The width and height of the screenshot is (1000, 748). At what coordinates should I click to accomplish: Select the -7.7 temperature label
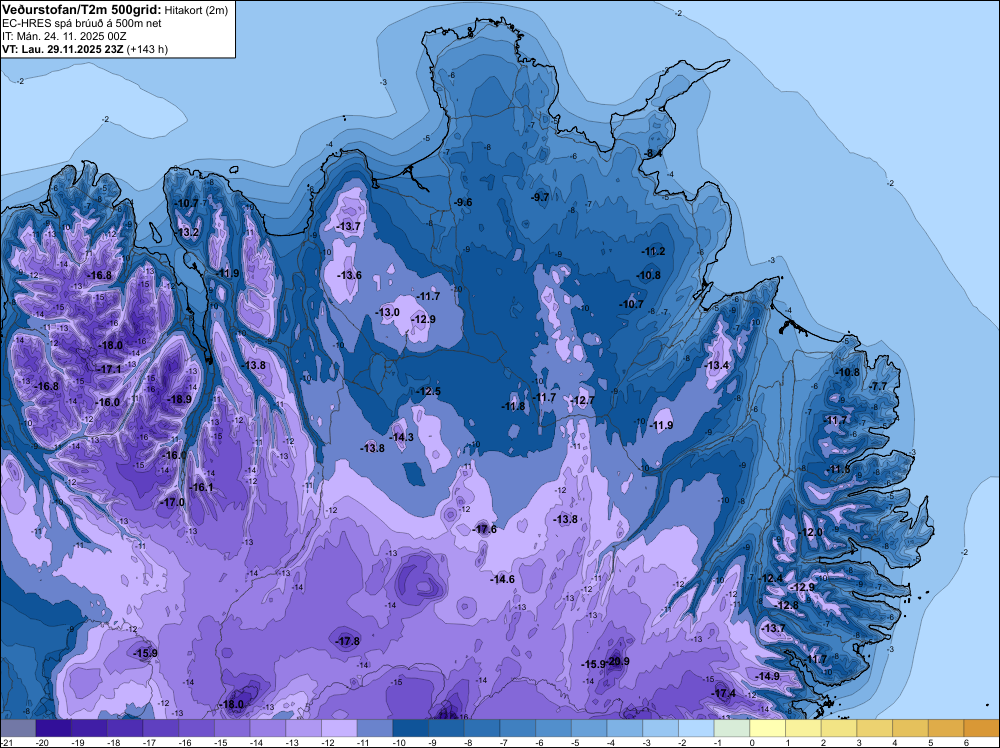[x=878, y=386]
